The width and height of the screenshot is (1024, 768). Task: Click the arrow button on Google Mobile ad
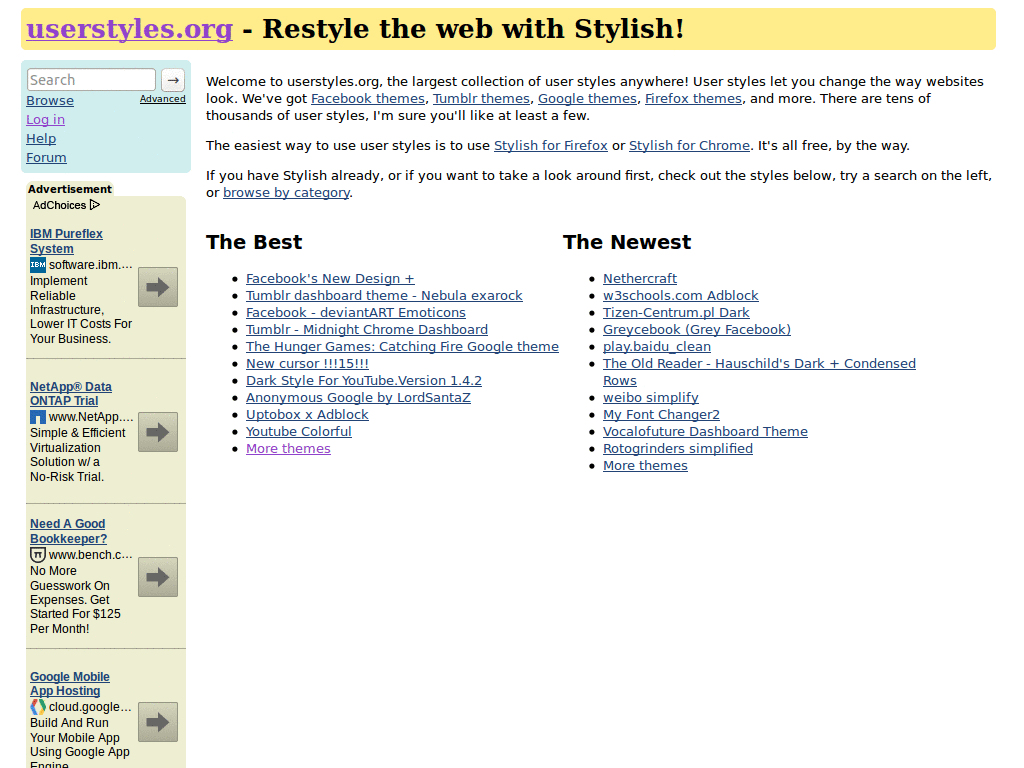coord(158,722)
